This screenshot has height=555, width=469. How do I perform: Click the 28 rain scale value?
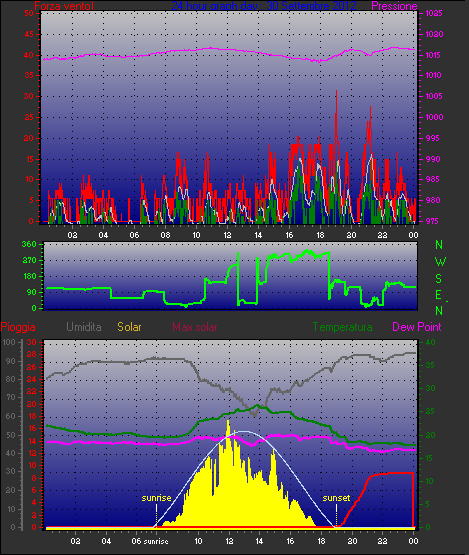coord(32,354)
